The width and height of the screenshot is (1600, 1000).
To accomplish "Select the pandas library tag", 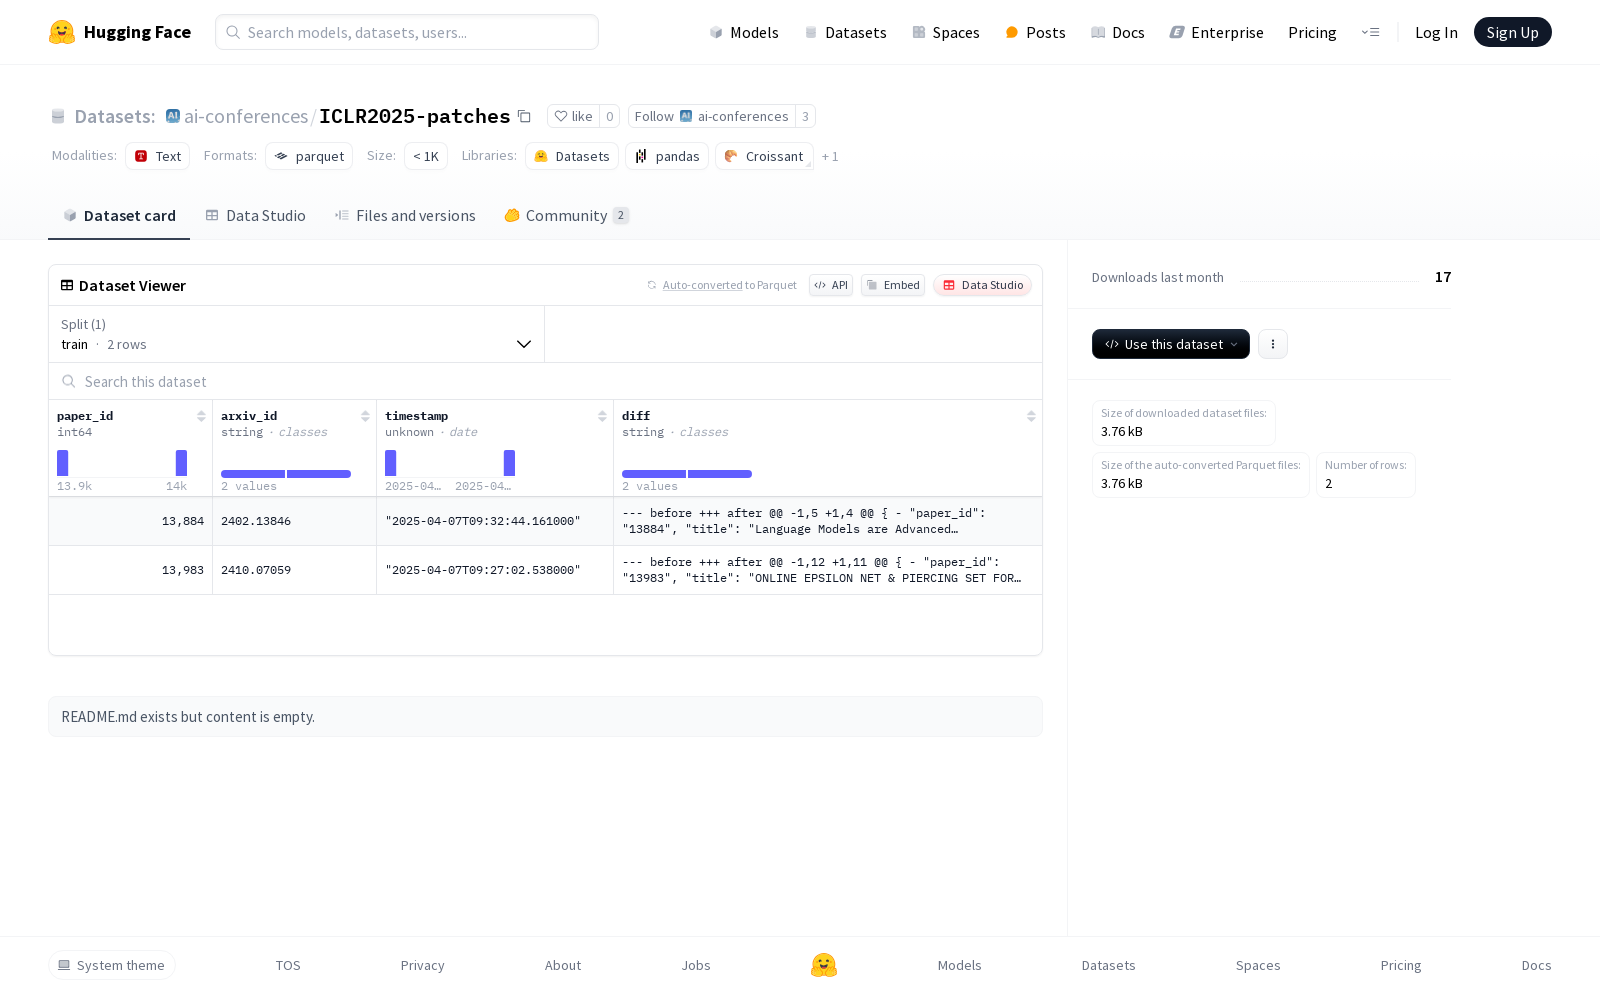I will pyautogui.click(x=667, y=156).
